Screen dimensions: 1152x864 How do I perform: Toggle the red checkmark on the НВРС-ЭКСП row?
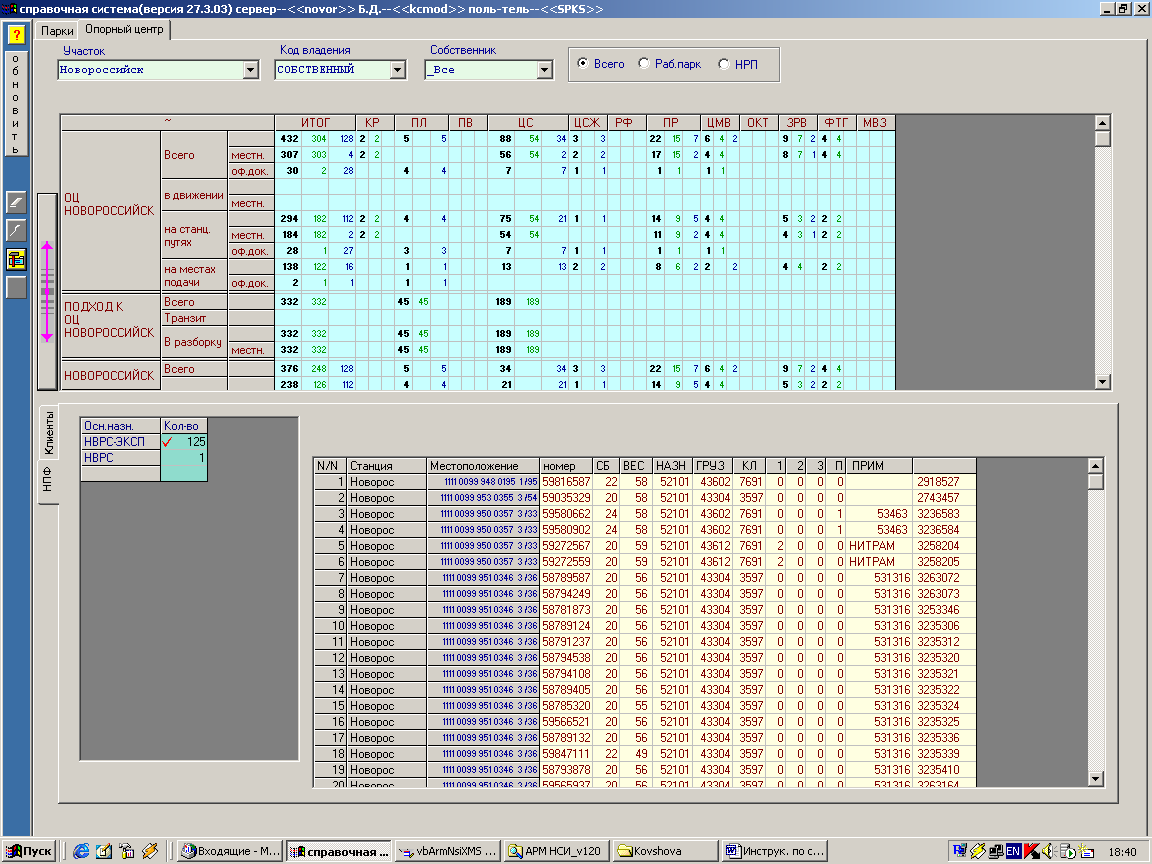168,442
